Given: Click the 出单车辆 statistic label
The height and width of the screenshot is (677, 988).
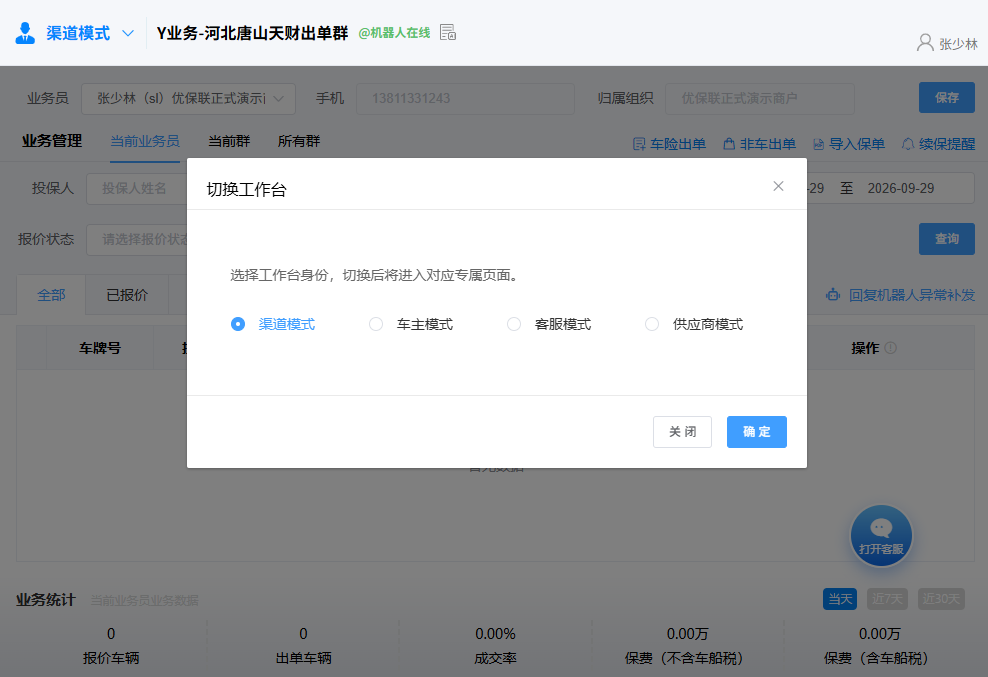Looking at the screenshot, I should tap(303, 658).
